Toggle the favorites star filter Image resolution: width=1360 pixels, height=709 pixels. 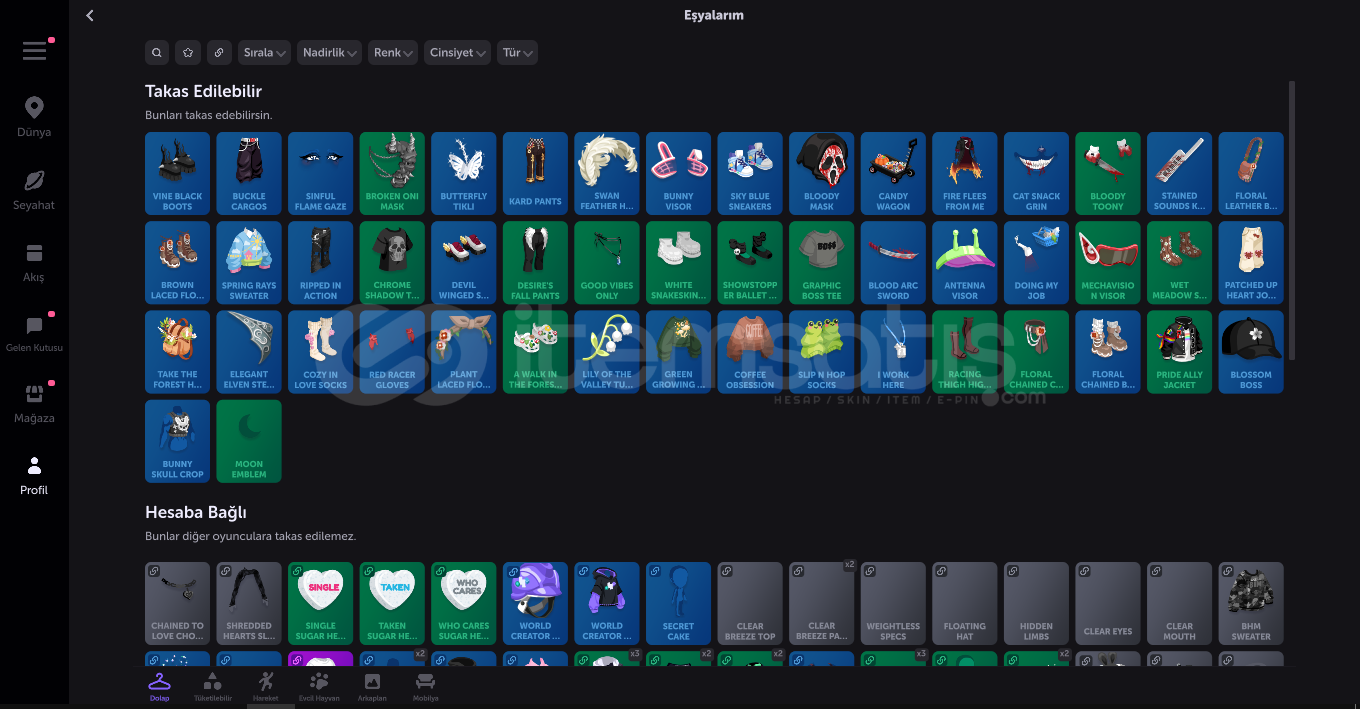tap(188, 53)
